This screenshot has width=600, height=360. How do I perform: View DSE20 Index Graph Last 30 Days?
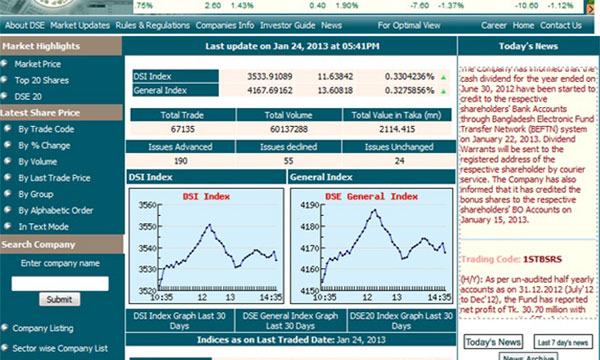(401, 321)
